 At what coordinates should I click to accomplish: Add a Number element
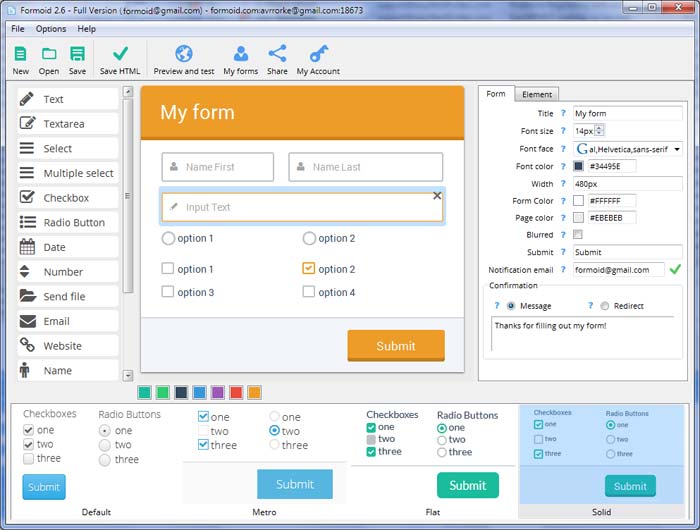68,271
